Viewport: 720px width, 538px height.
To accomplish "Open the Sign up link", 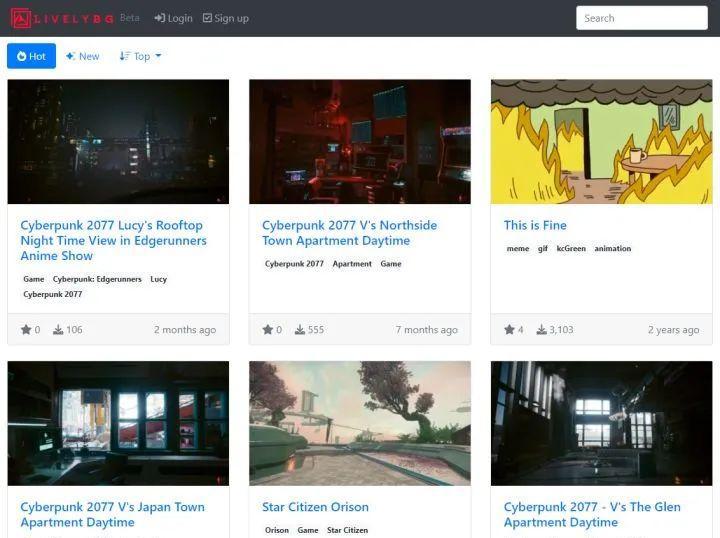I will tap(225, 18).
